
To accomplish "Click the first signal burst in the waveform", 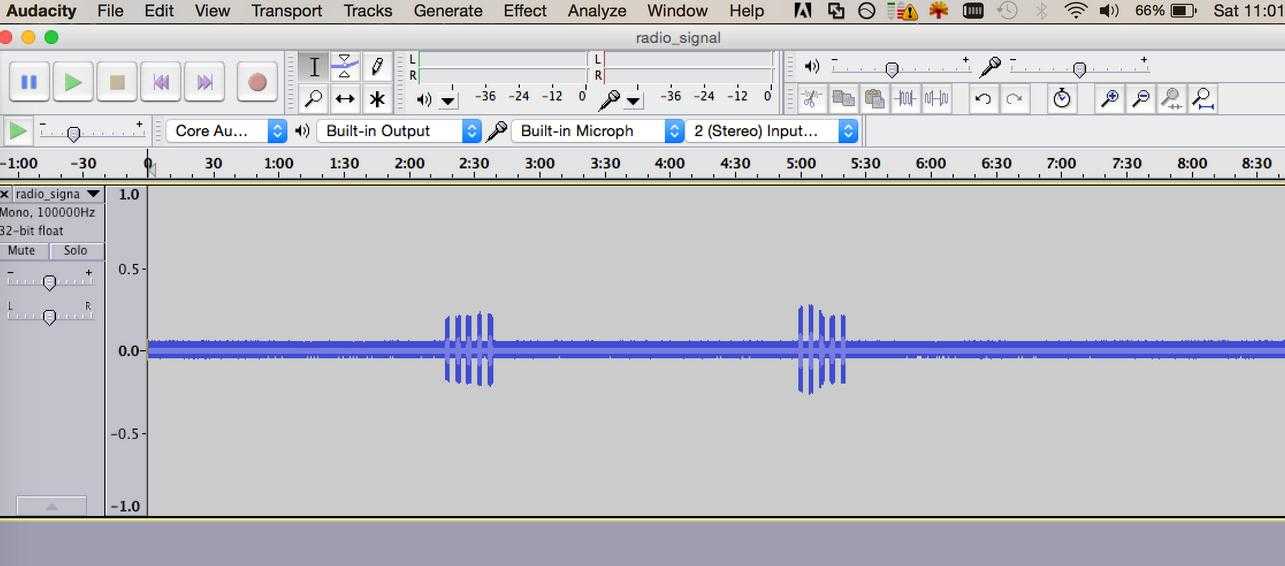I will (469, 349).
